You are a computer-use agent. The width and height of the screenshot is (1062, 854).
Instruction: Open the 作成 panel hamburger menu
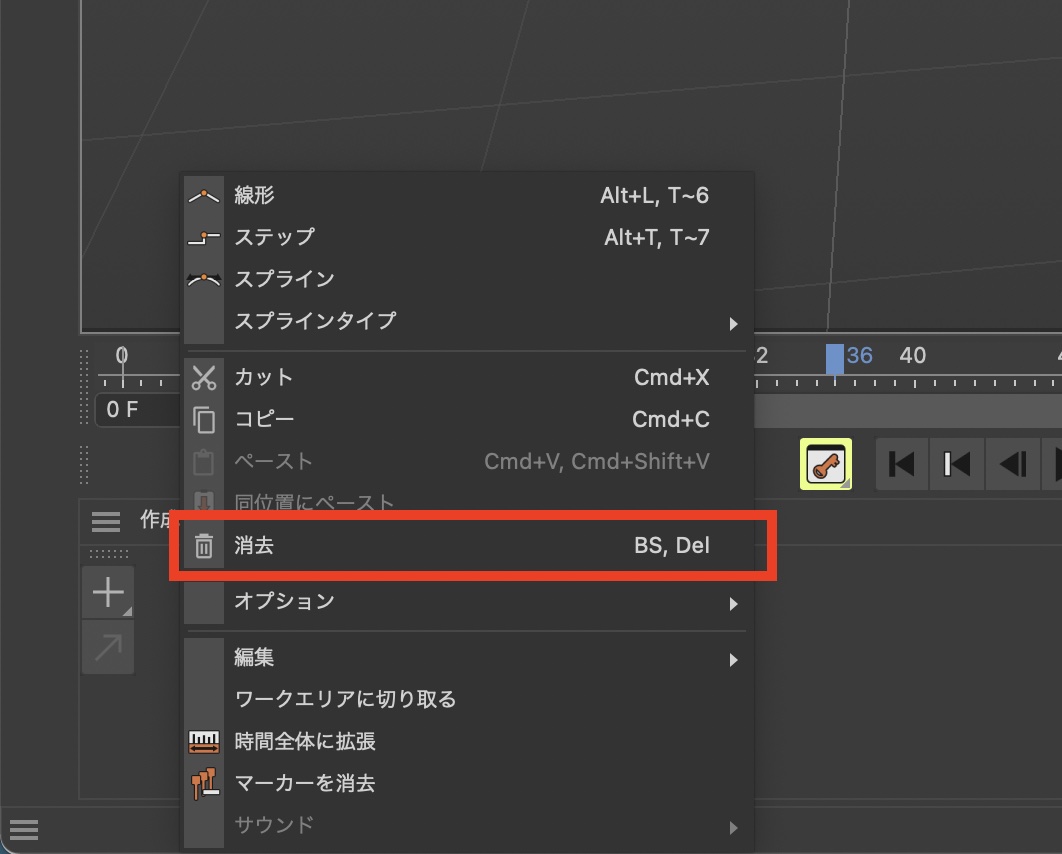pyautogui.click(x=105, y=521)
